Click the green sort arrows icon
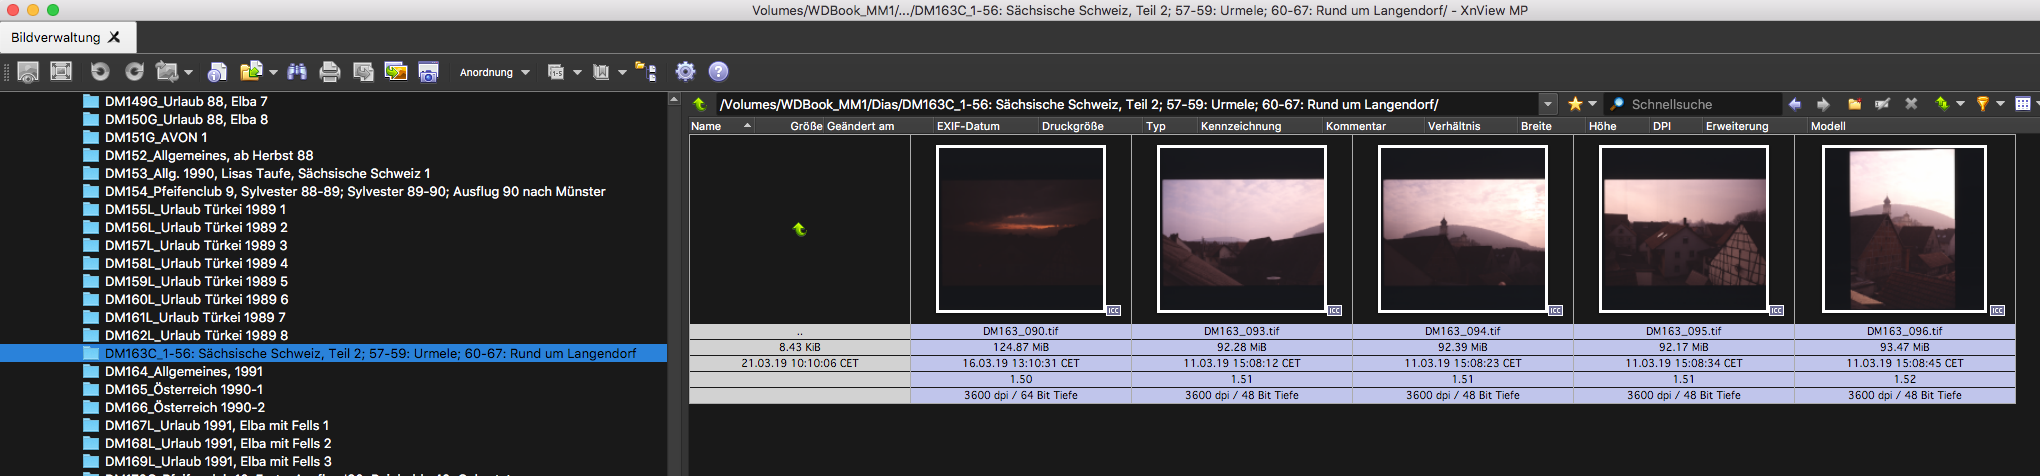The height and width of the screenshot is (476, 2040). click(x=1942, y=104)
